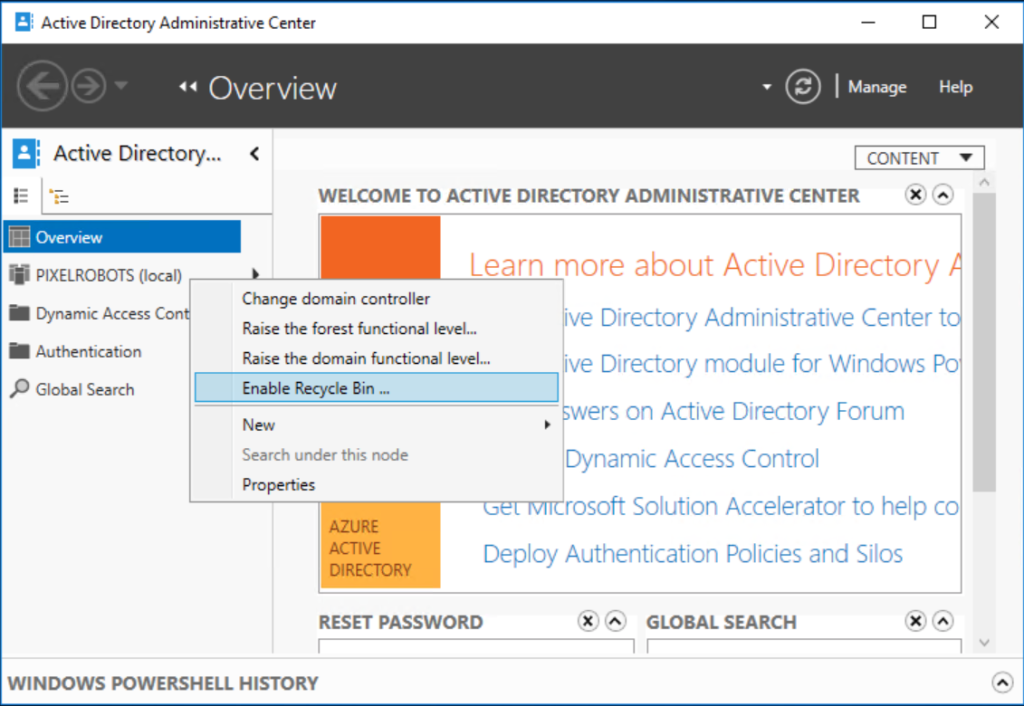
Task: Open the Manage menu
Action: point(877,87)
